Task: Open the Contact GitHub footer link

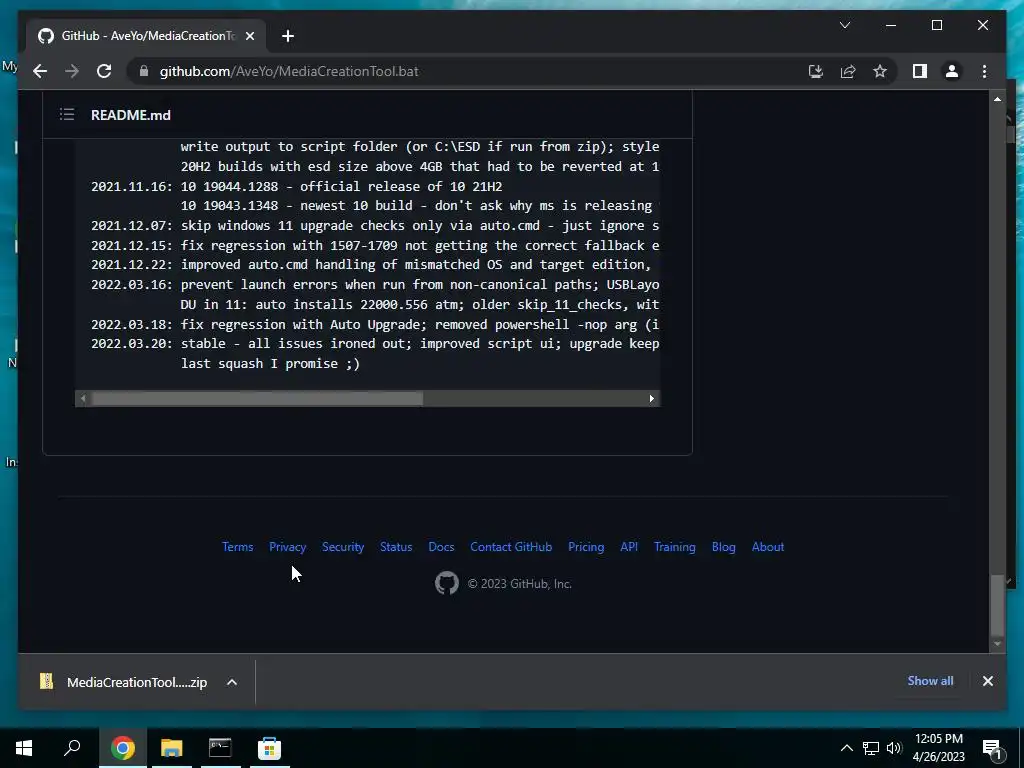Action: 511,547
